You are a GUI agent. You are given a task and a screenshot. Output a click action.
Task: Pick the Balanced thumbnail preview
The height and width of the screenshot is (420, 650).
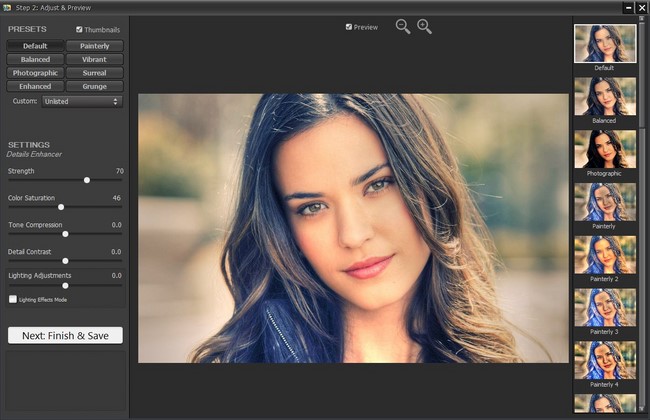[604, 96]
